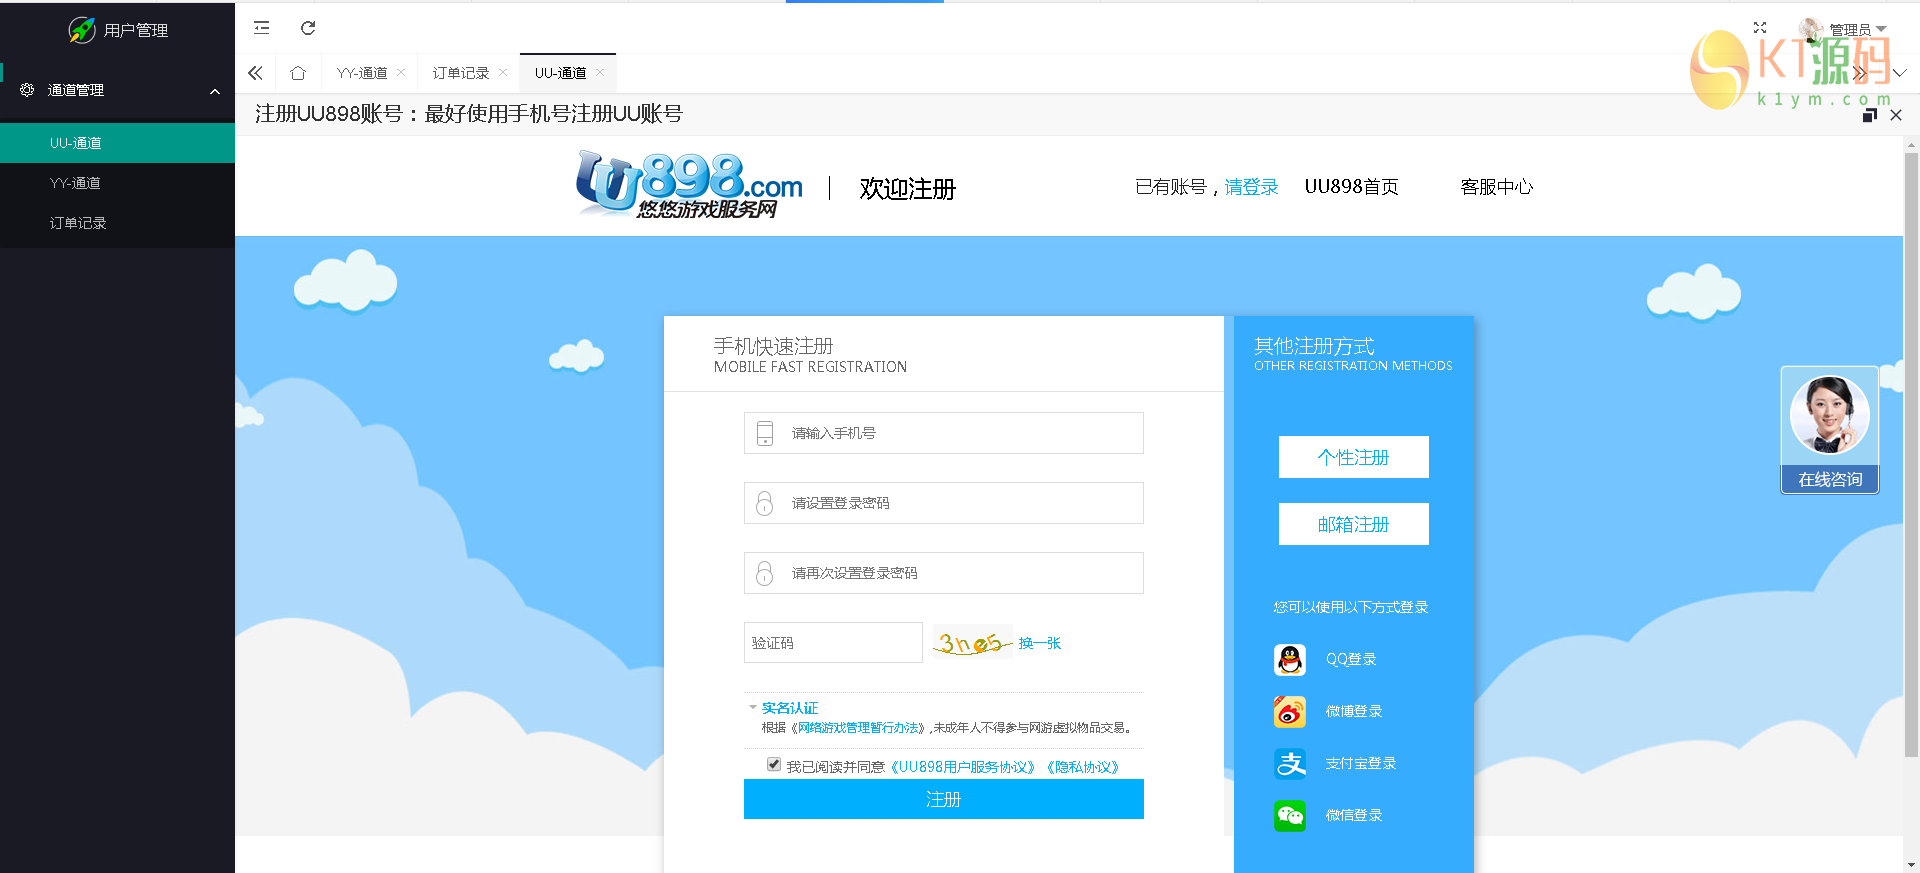This screenshot has height=873, width=1920.
Task: Click the administrator avatar picture
Action: [1811, 29]
